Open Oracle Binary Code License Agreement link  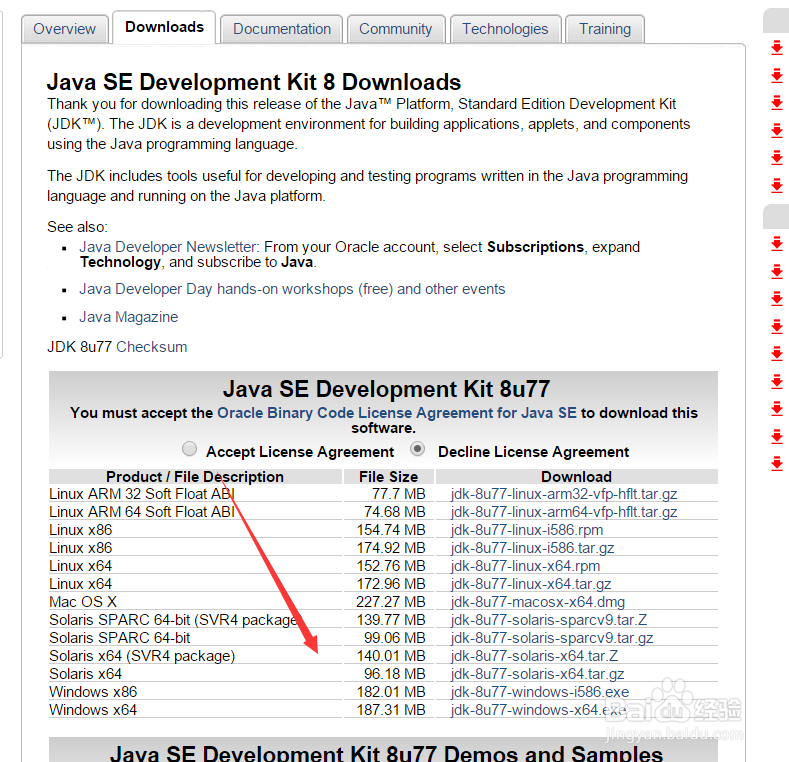click(x=397, y=413)
